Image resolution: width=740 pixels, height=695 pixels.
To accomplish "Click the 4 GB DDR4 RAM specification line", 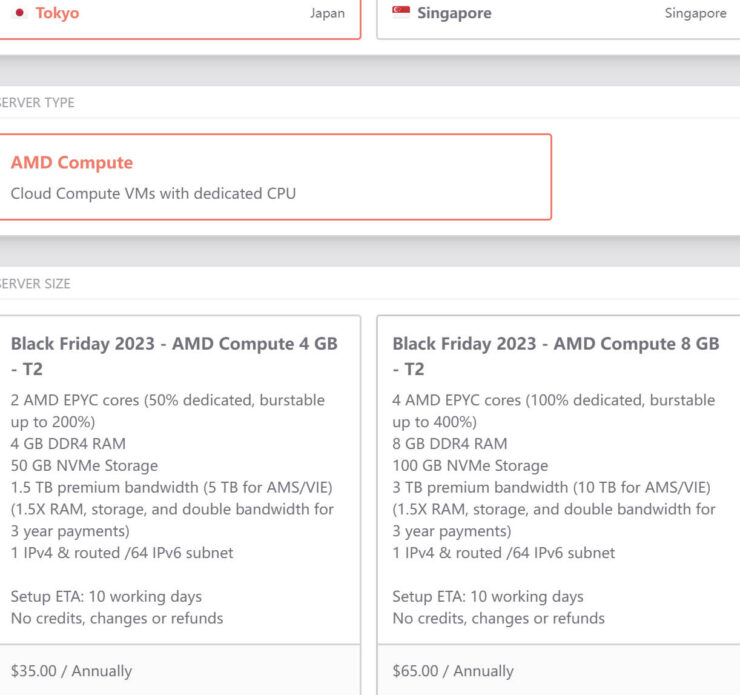I will (x=68, y=444).
